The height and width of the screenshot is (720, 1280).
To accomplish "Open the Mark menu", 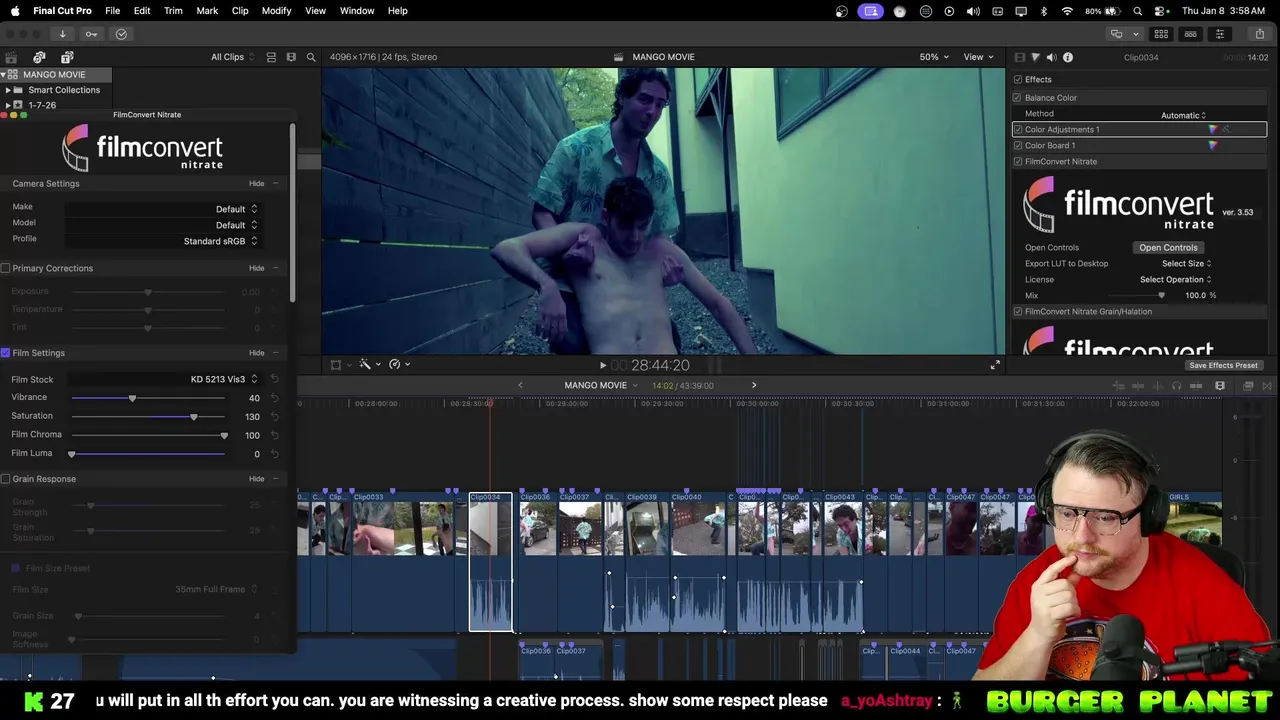I will coord(207,11).
